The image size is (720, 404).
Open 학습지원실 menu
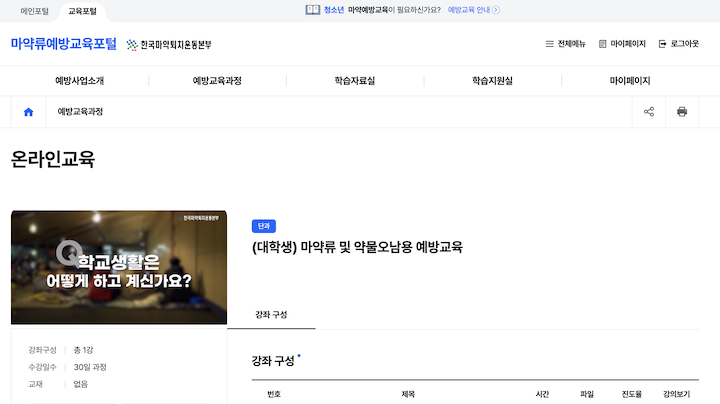[x=492, y=80]
